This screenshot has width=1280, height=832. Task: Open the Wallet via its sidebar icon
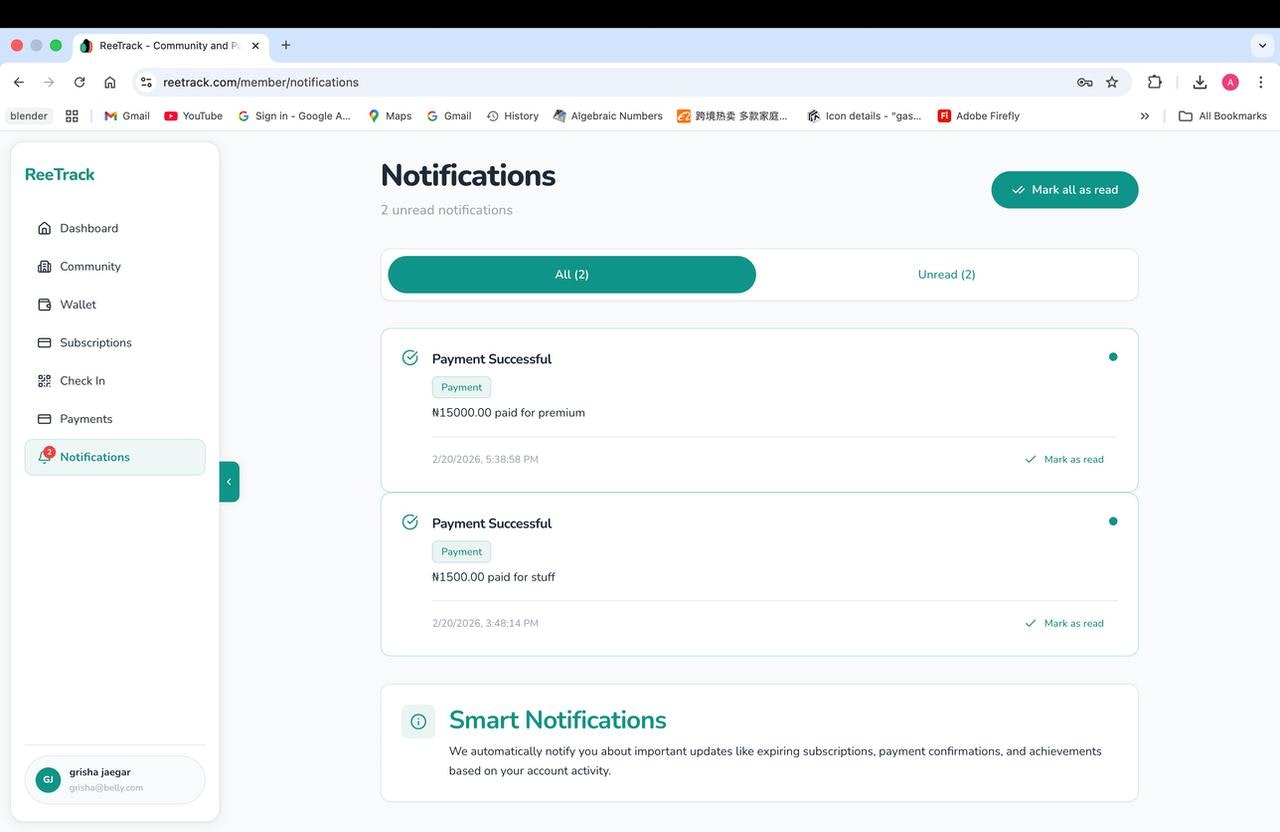44,304
